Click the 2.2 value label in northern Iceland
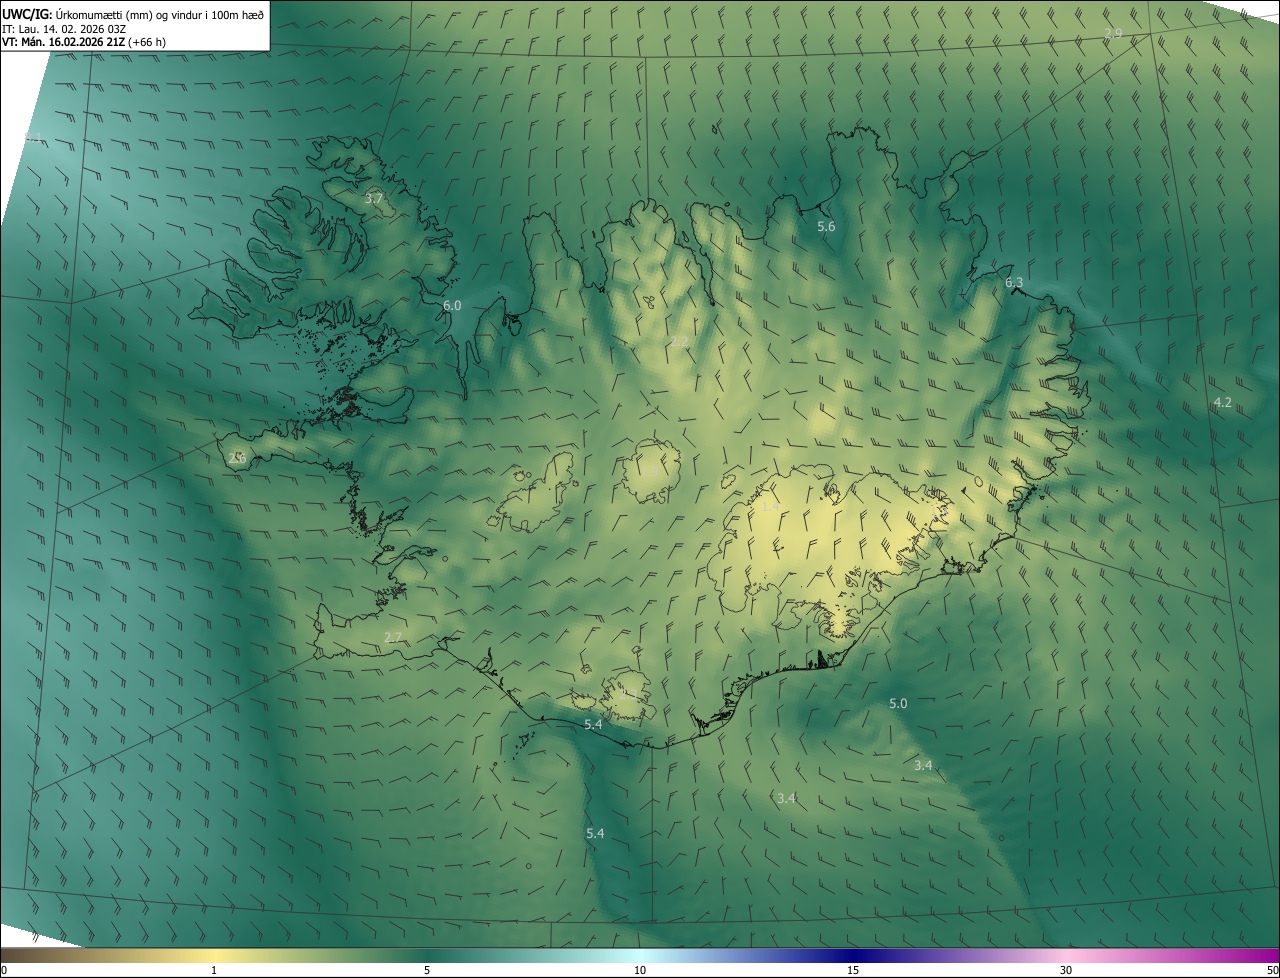Screen dimensions: 1280x978 679,342
